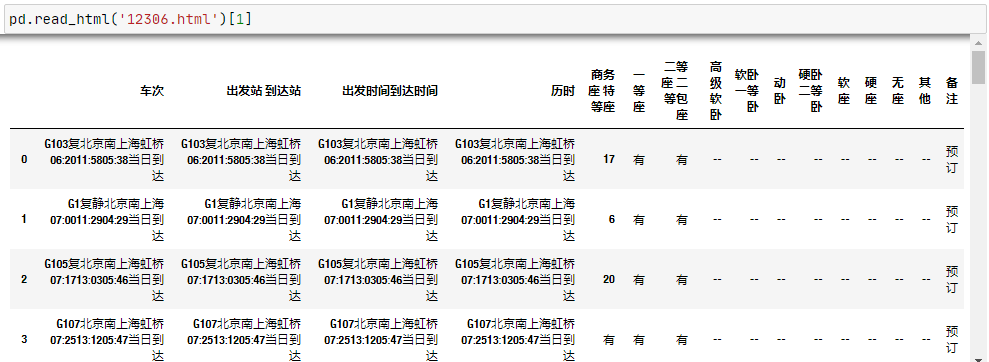Click the value 17 in G103 row
The width and height of the screenshot is (989, 362).
tap(609, 160)
